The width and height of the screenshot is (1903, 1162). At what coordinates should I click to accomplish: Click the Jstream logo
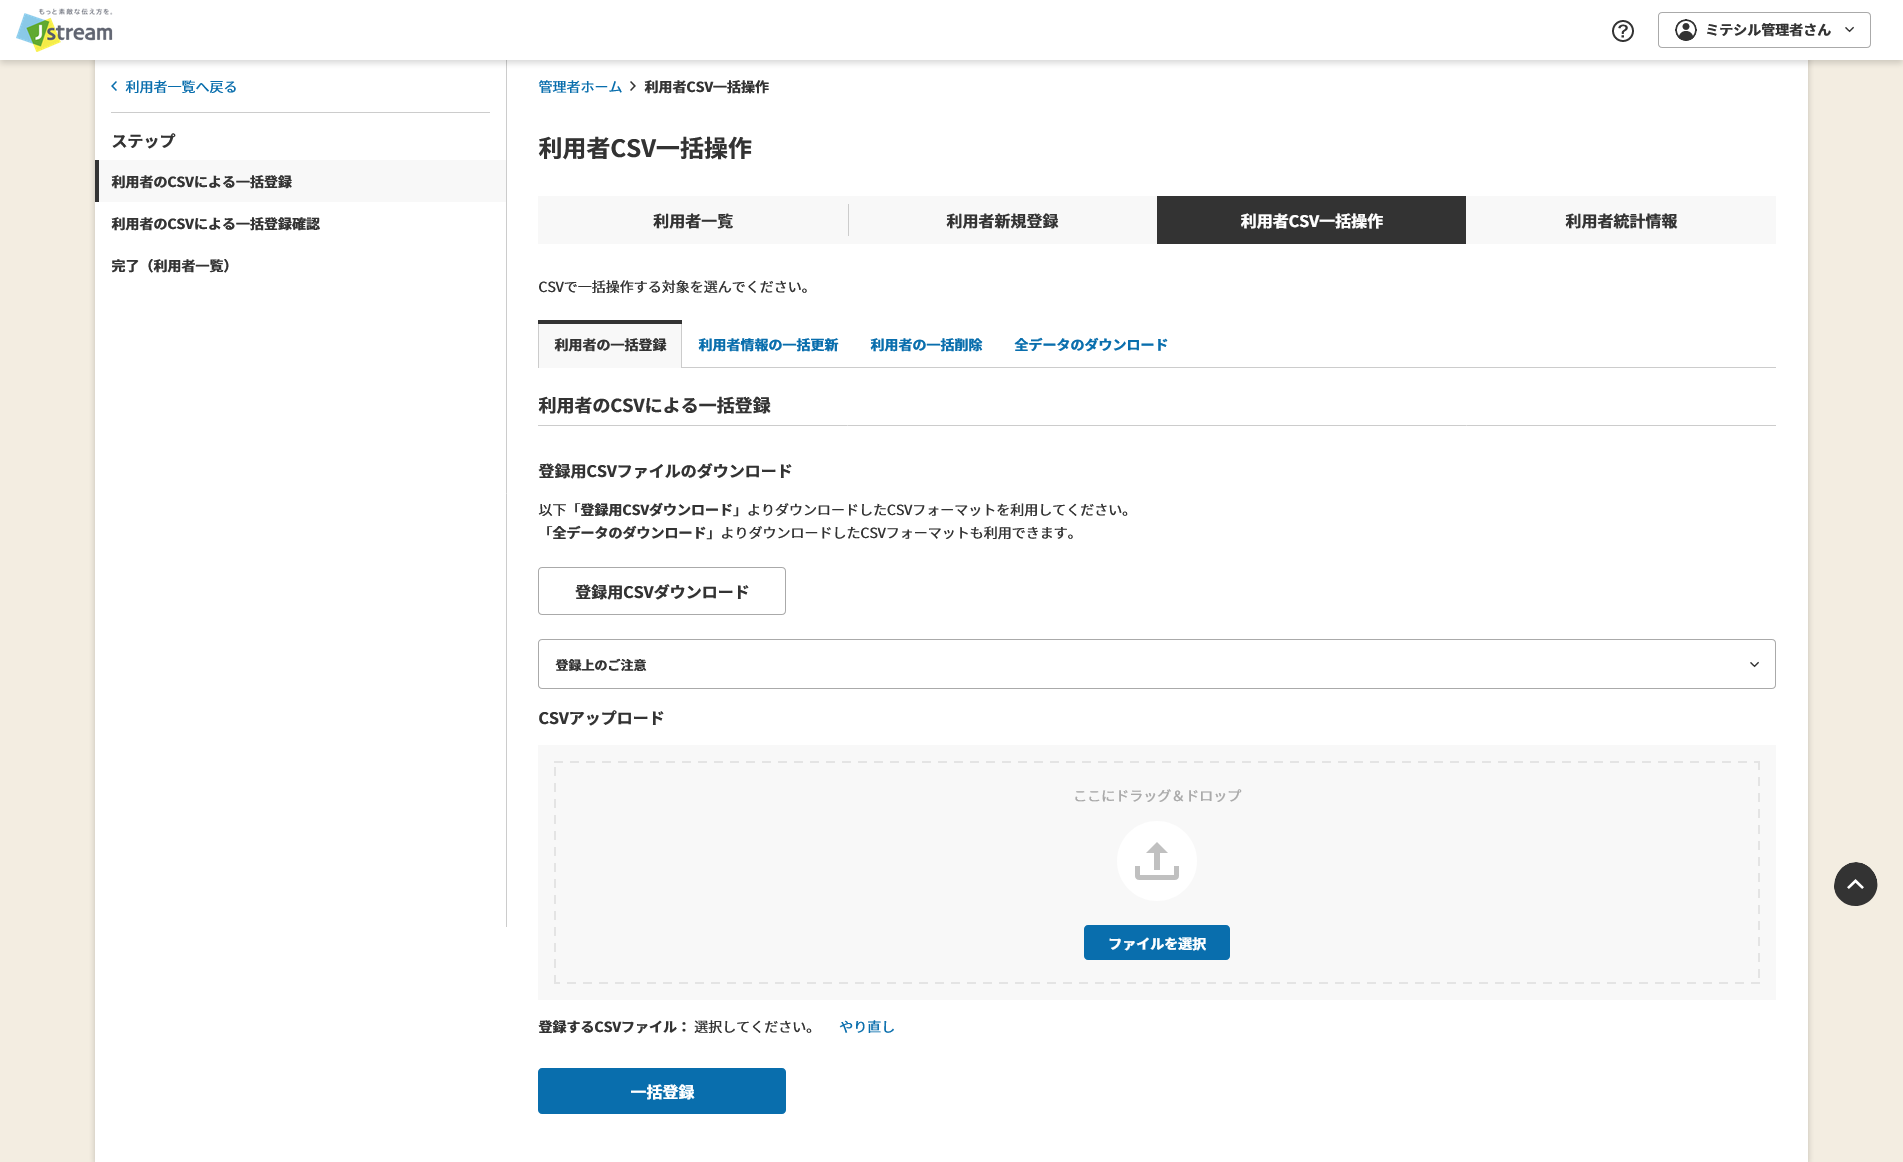coord(65,30)
